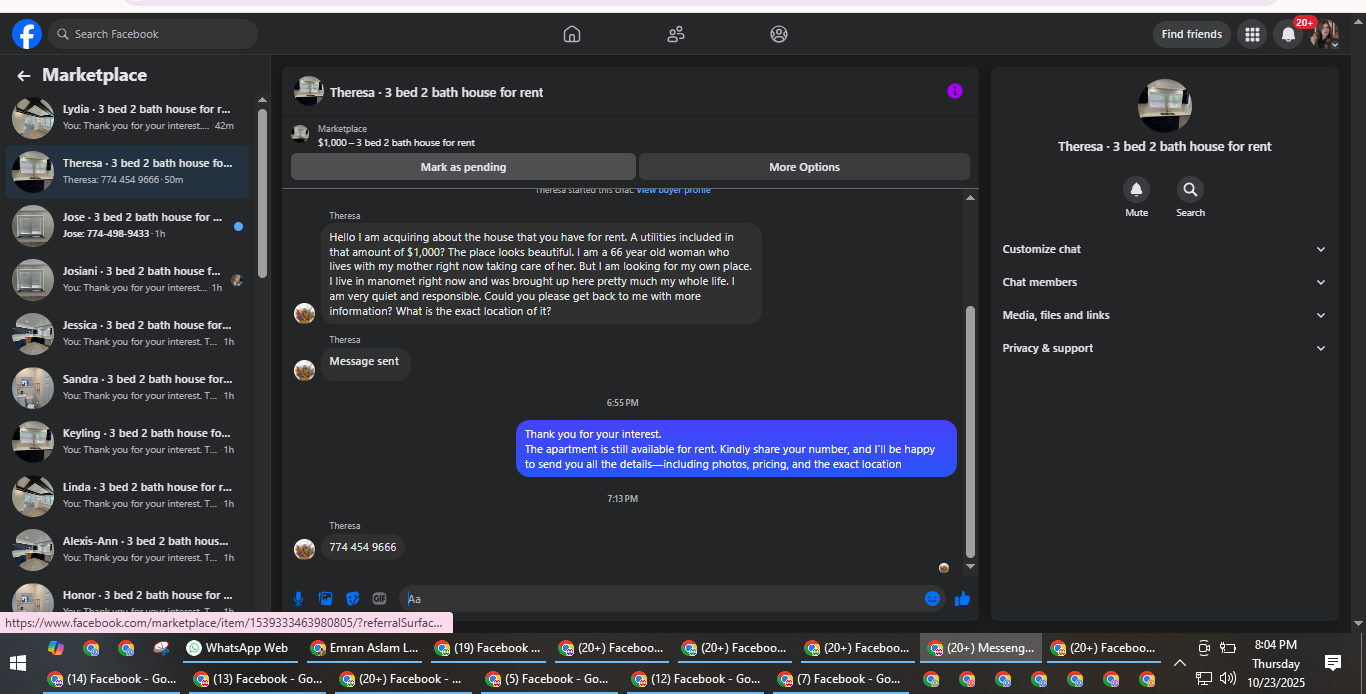
Task: Open the volume icon in system tray
Action: (1228, 678)
